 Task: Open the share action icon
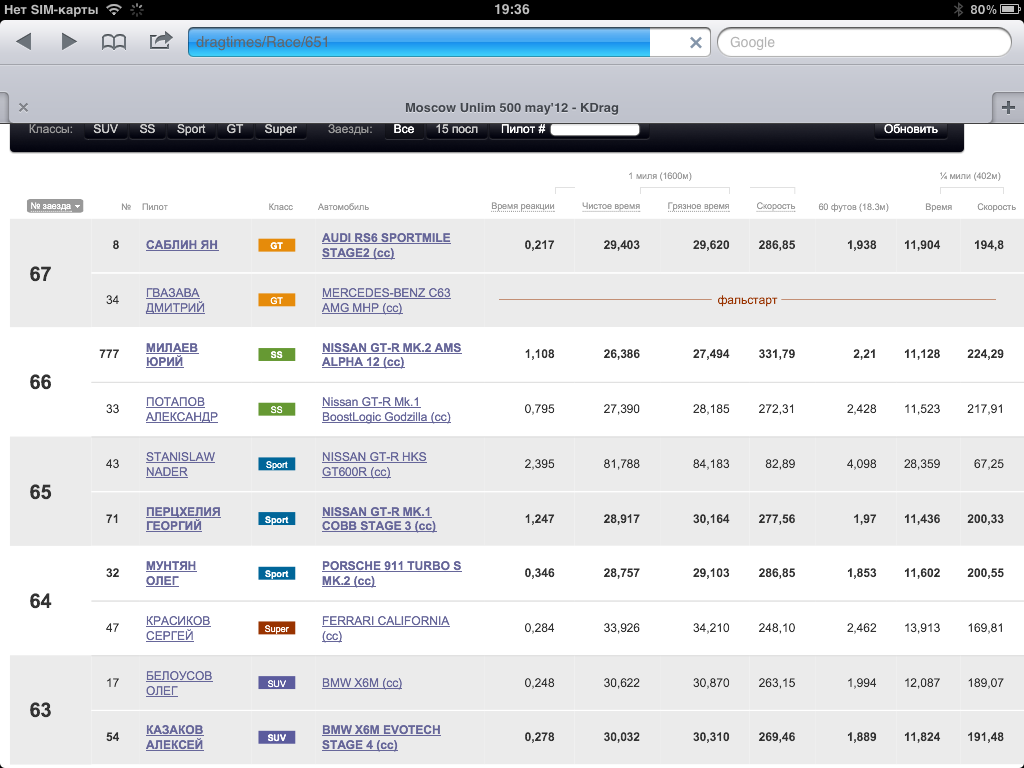[161, 40]
